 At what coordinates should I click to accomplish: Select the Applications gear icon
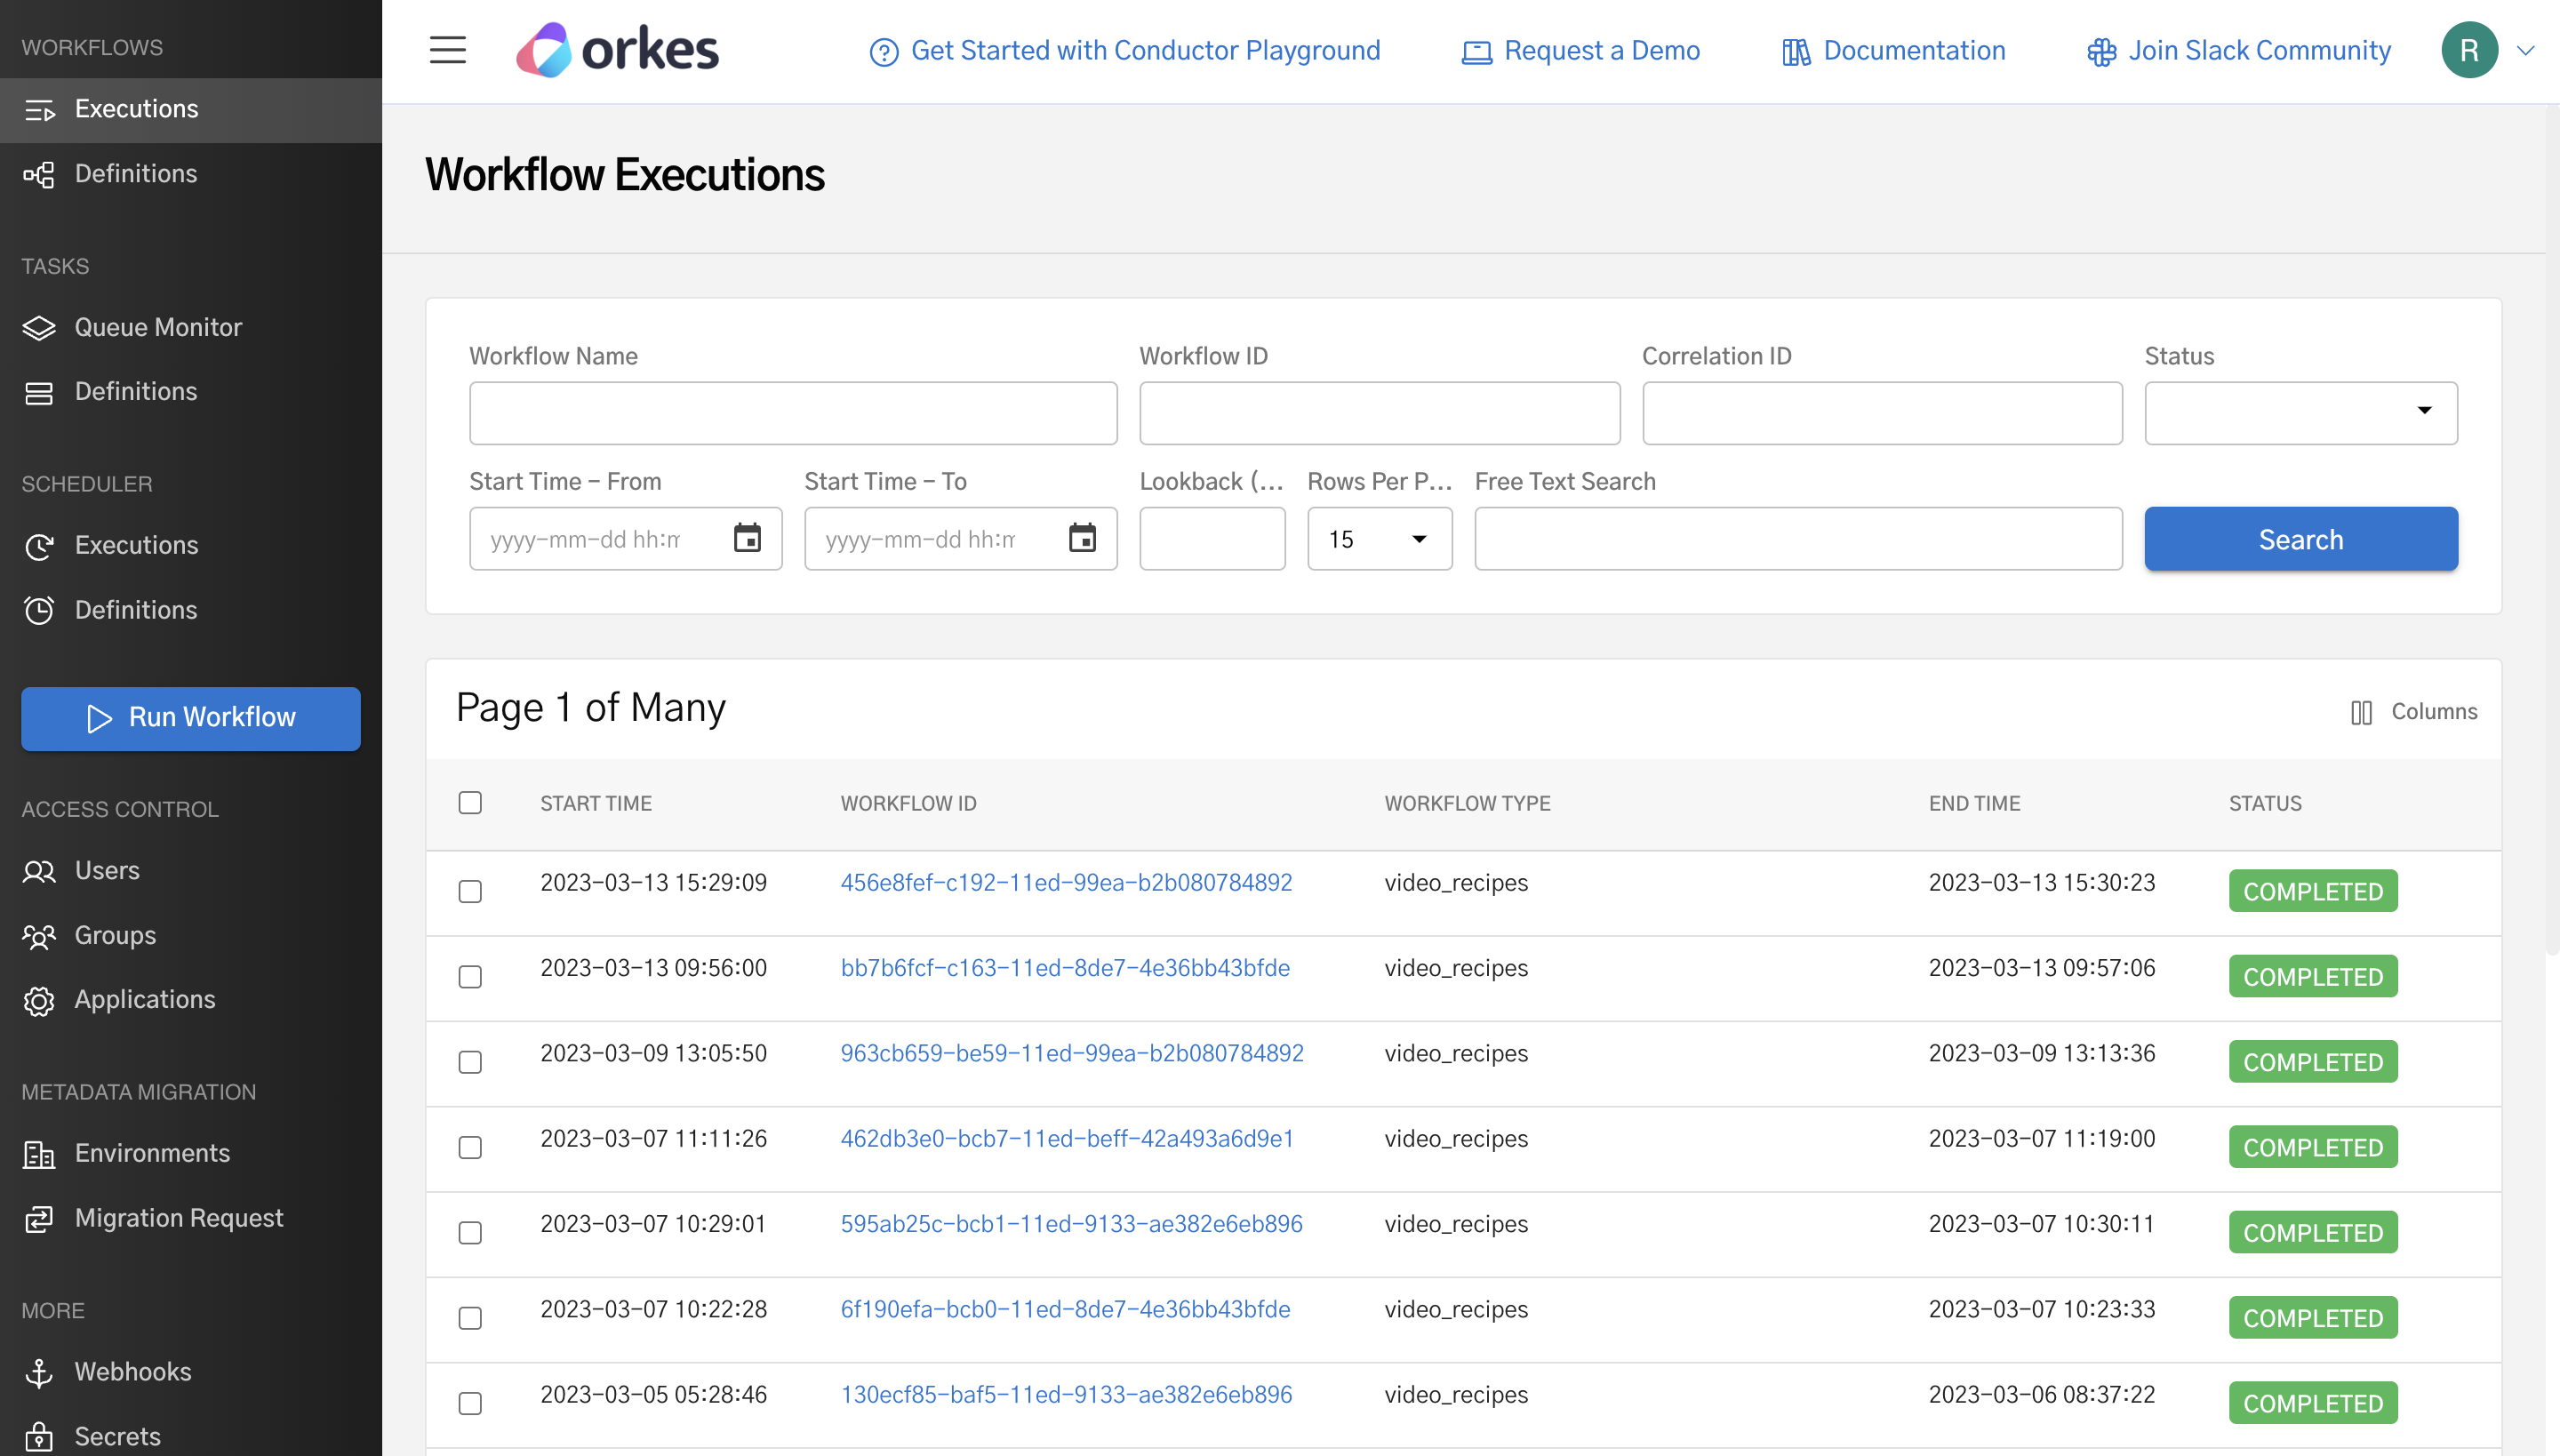39,1000
